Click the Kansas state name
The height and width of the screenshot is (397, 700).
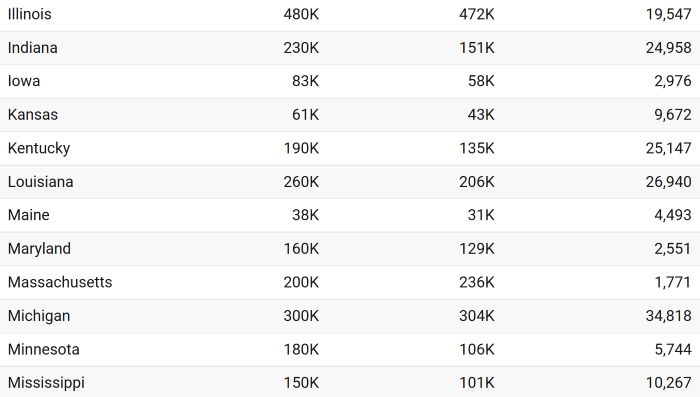(33, 115)
